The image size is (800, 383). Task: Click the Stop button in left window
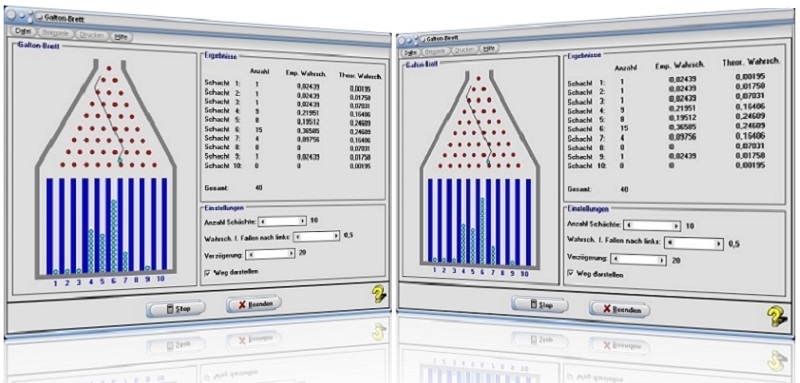pyautogui.click(x=176, y=309)
